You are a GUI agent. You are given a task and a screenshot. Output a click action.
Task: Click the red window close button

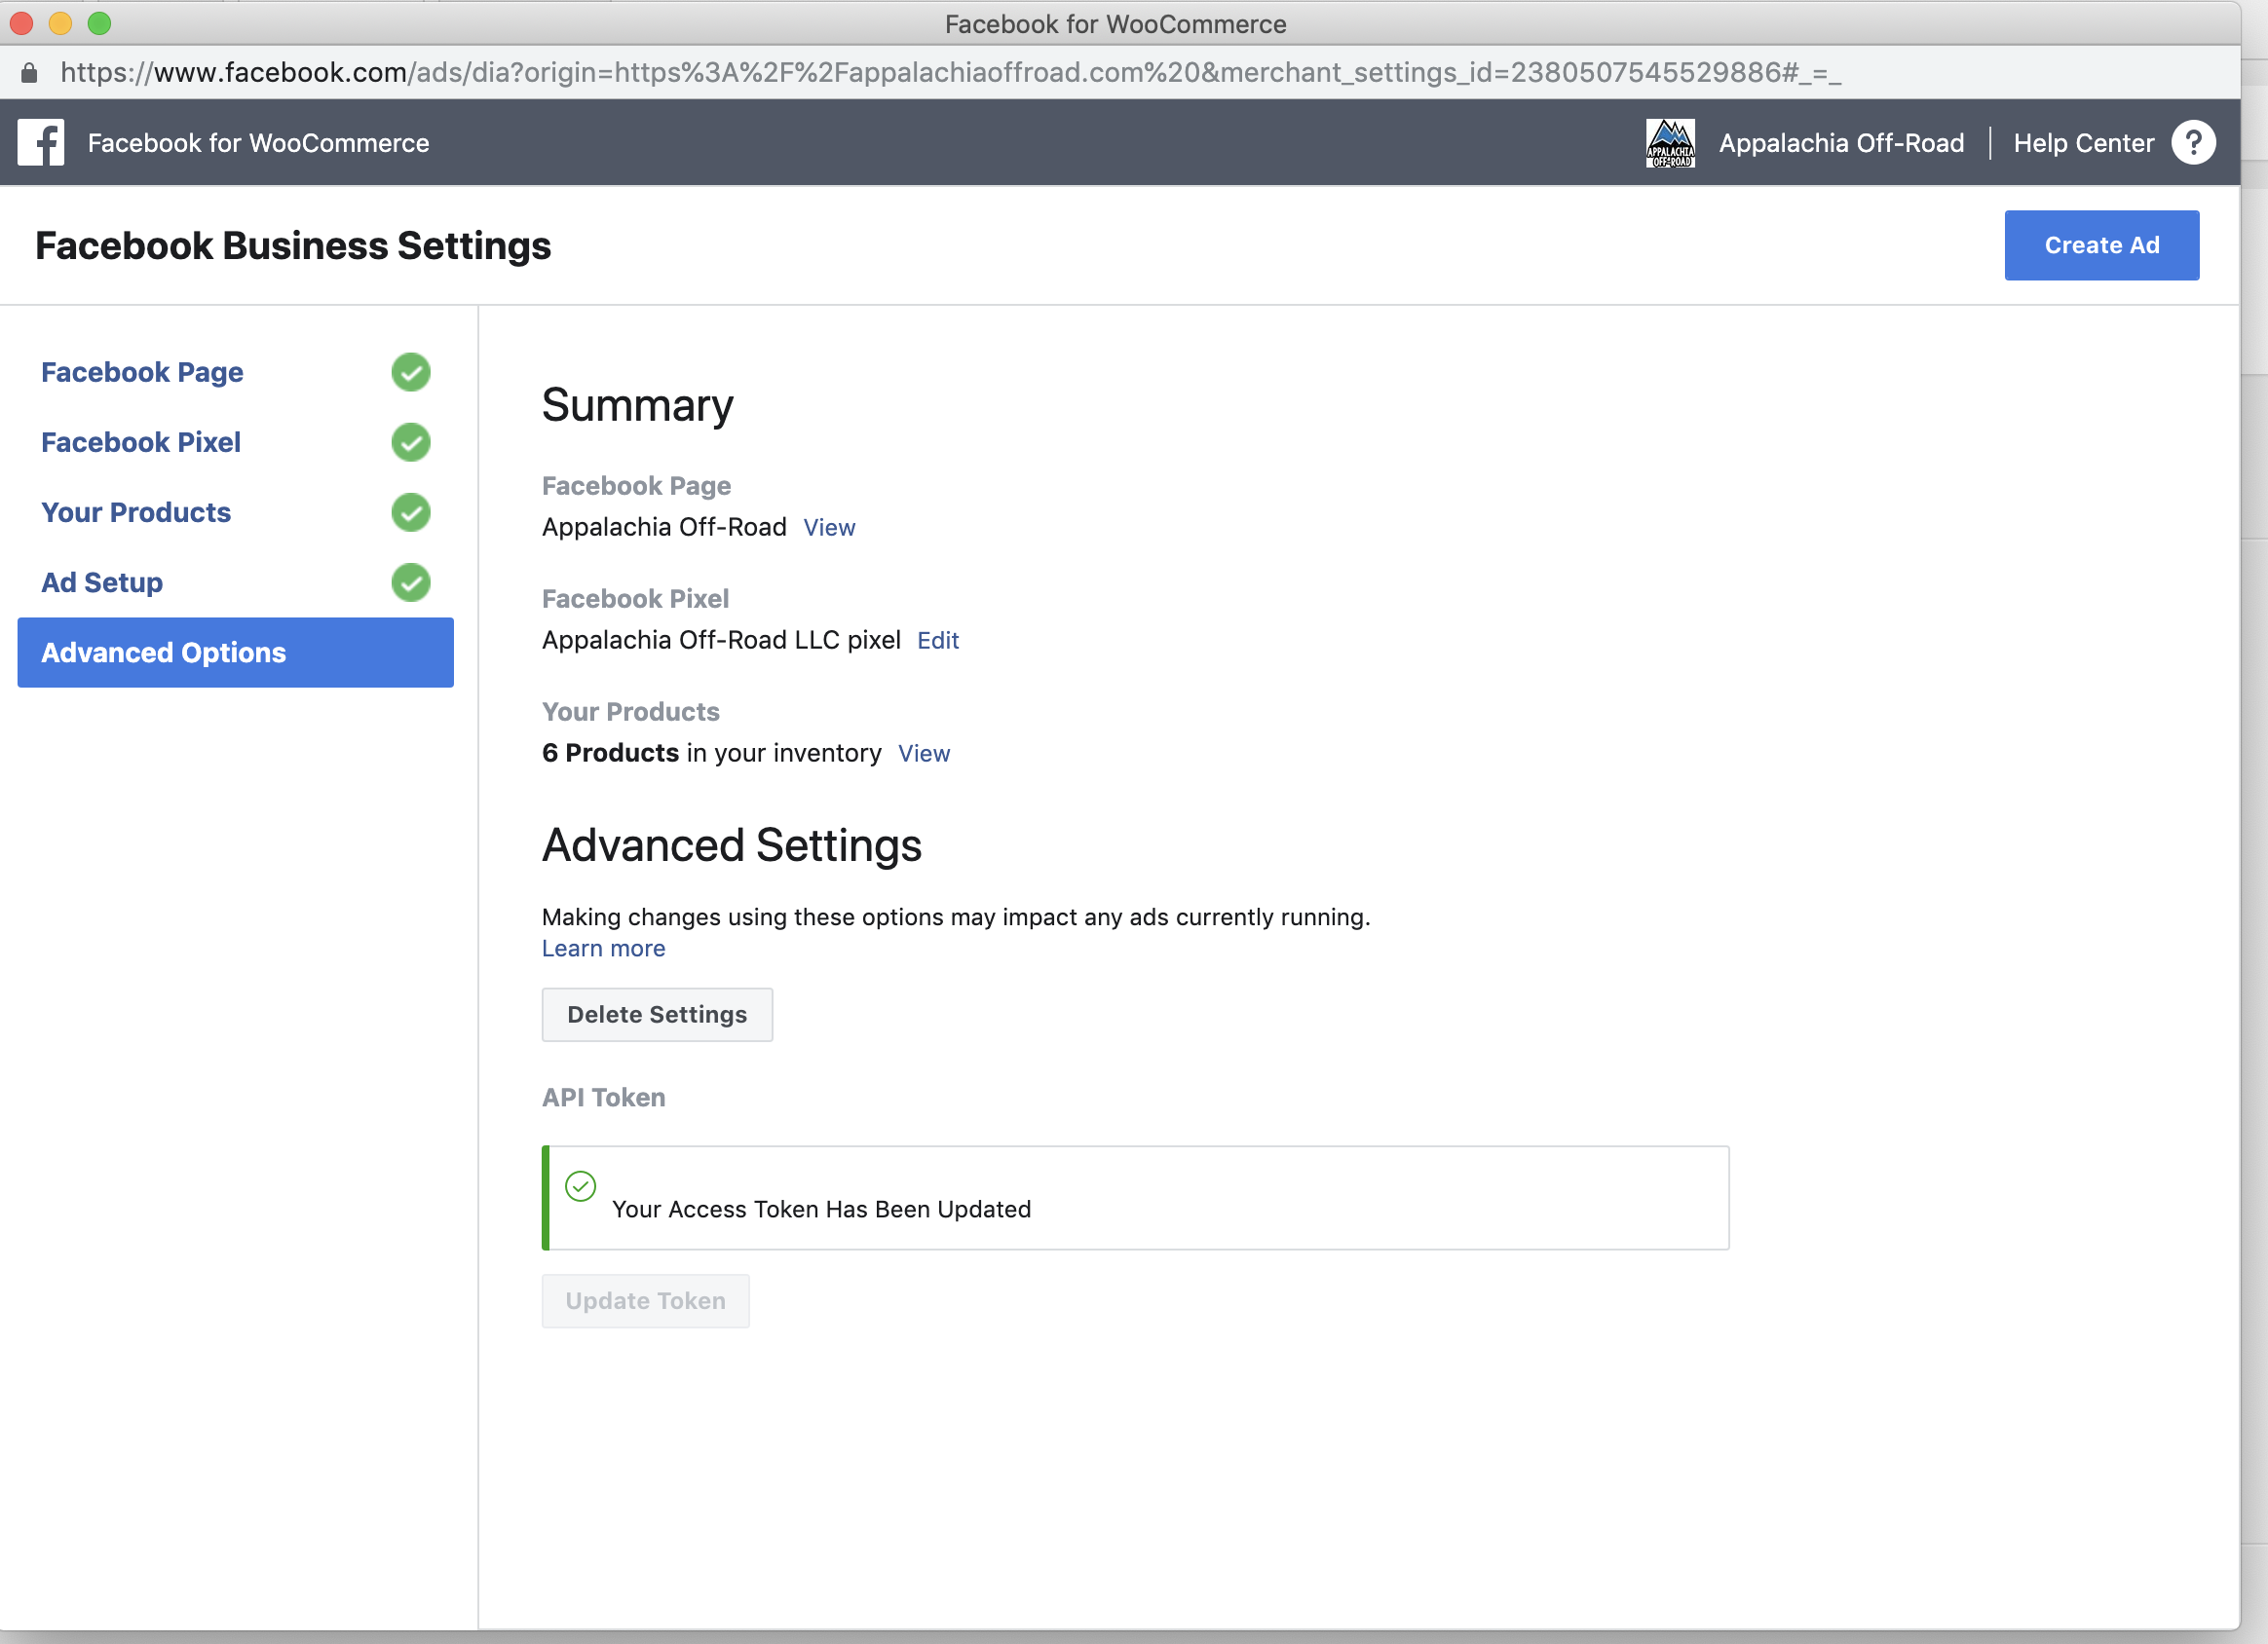21,23
